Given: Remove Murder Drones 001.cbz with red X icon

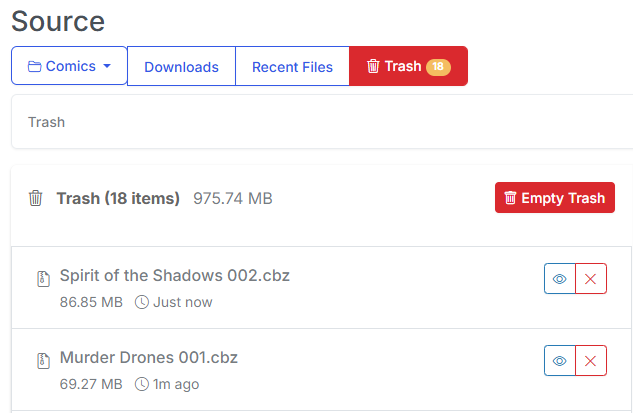Looking at the screenshot, I should [x=591, y=361].
